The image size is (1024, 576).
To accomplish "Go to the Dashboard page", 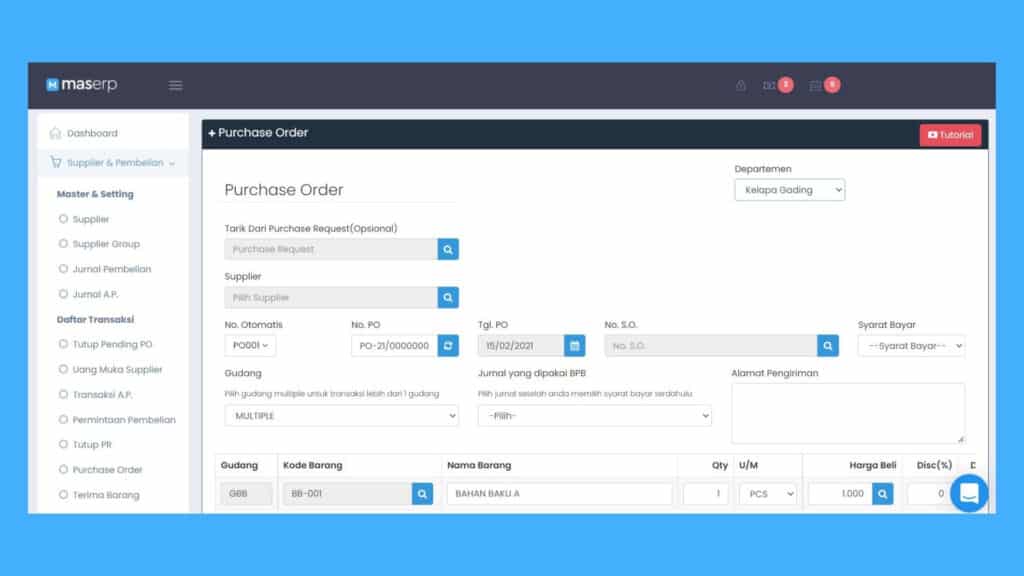I will (92, 132).
